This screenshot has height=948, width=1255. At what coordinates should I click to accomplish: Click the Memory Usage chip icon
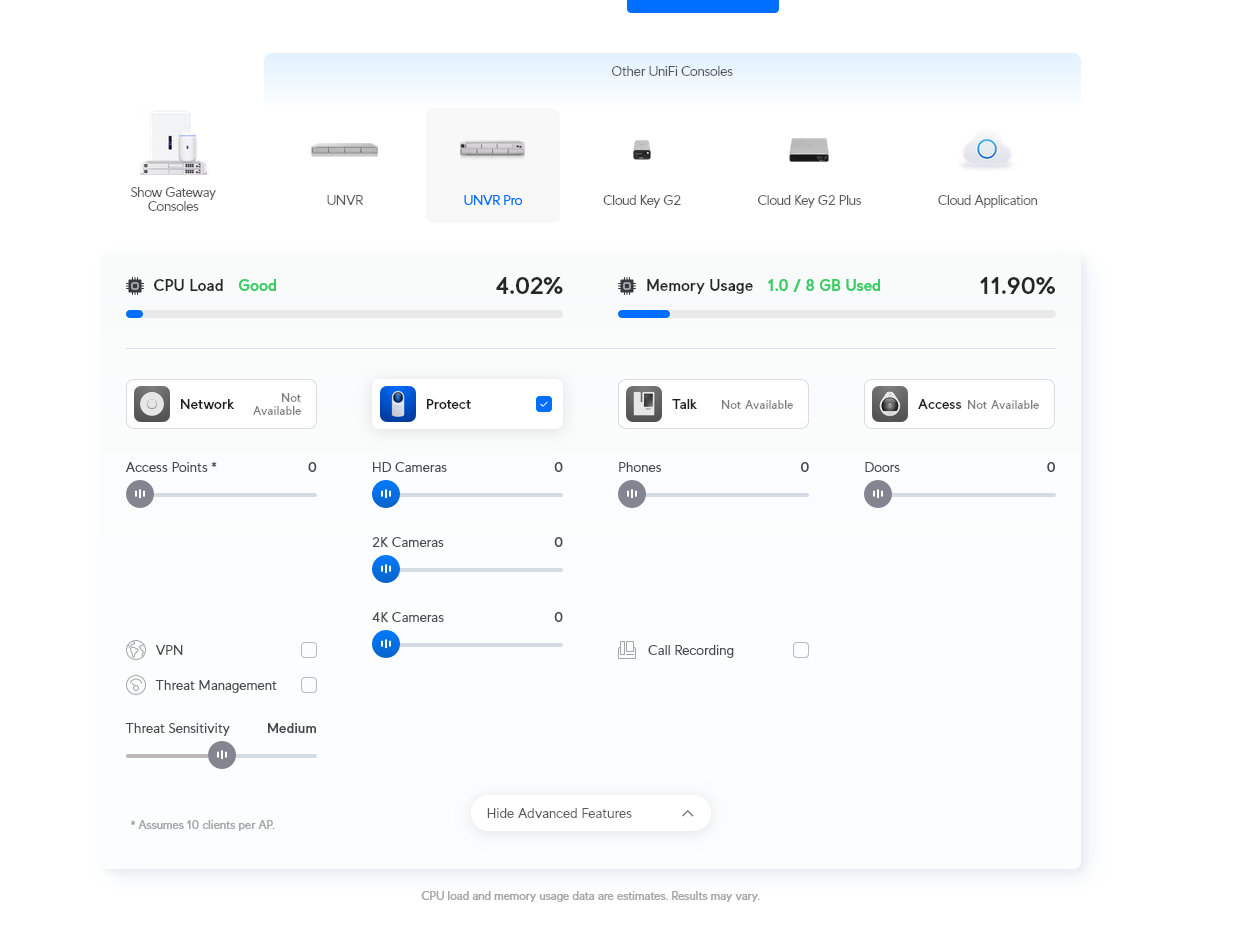(627, 286)
